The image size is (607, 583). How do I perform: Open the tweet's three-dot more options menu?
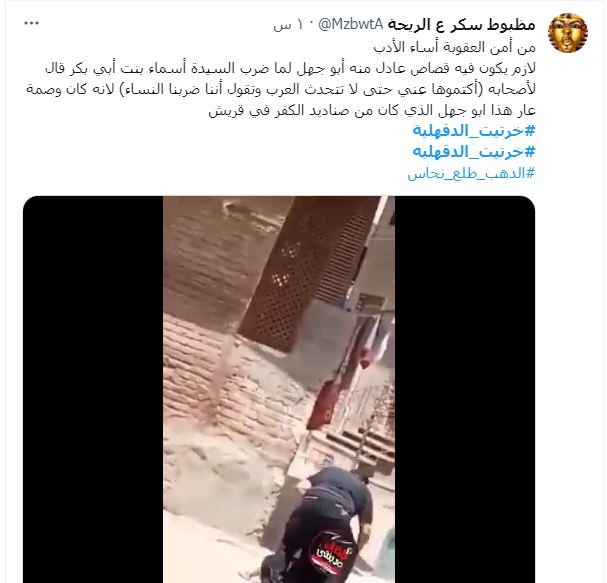[x=31, y=24]
